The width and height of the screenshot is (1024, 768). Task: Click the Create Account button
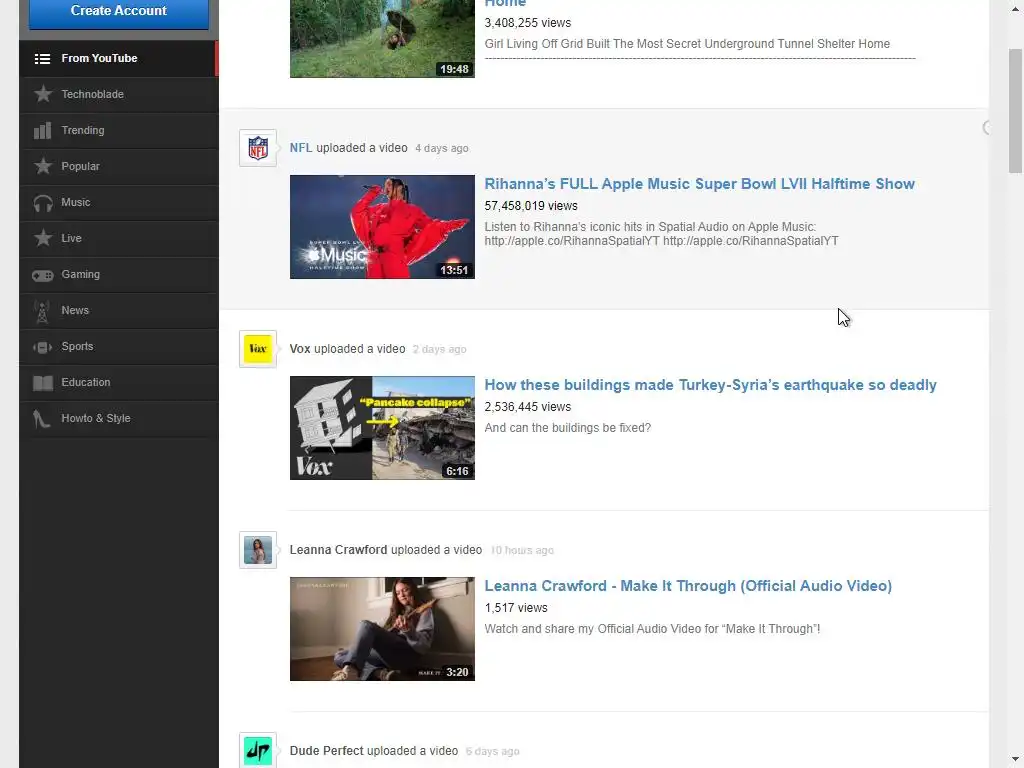[119, 12]
